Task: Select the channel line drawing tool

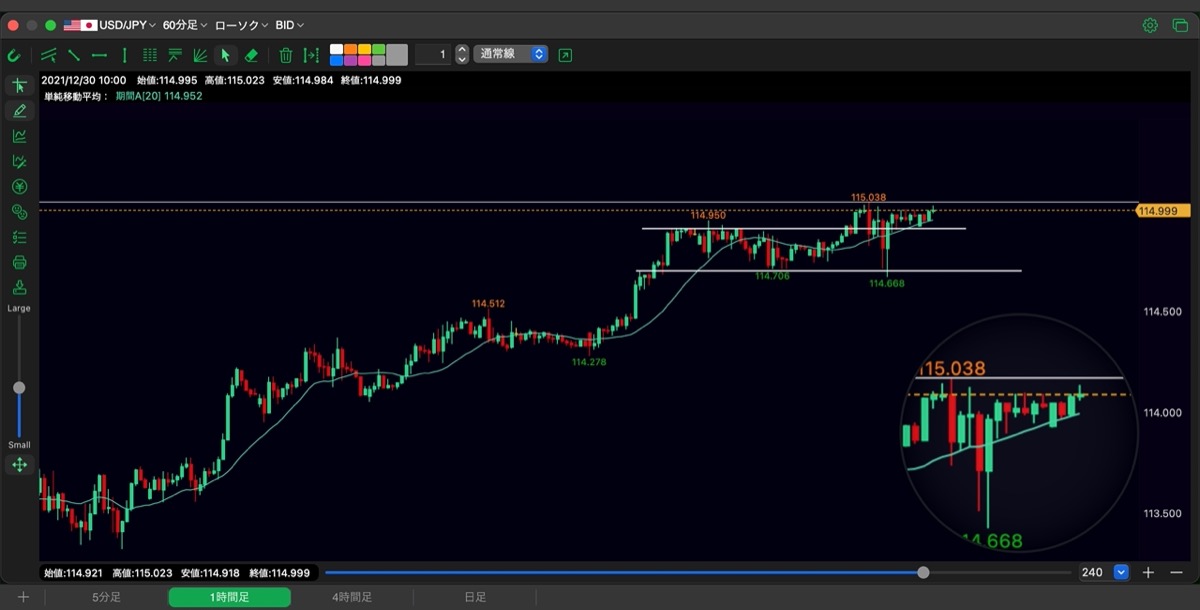Action: (49, 55)
